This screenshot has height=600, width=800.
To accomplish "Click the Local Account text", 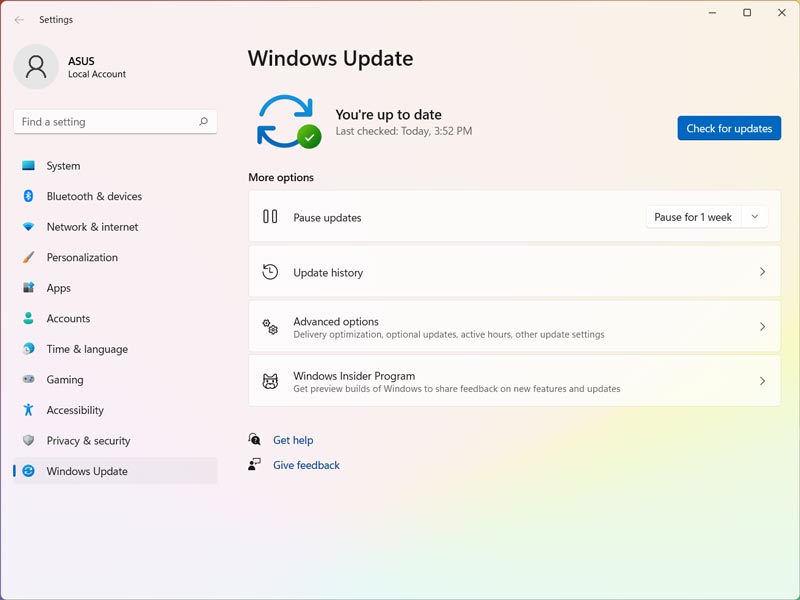I will click(x=97, y=74).
